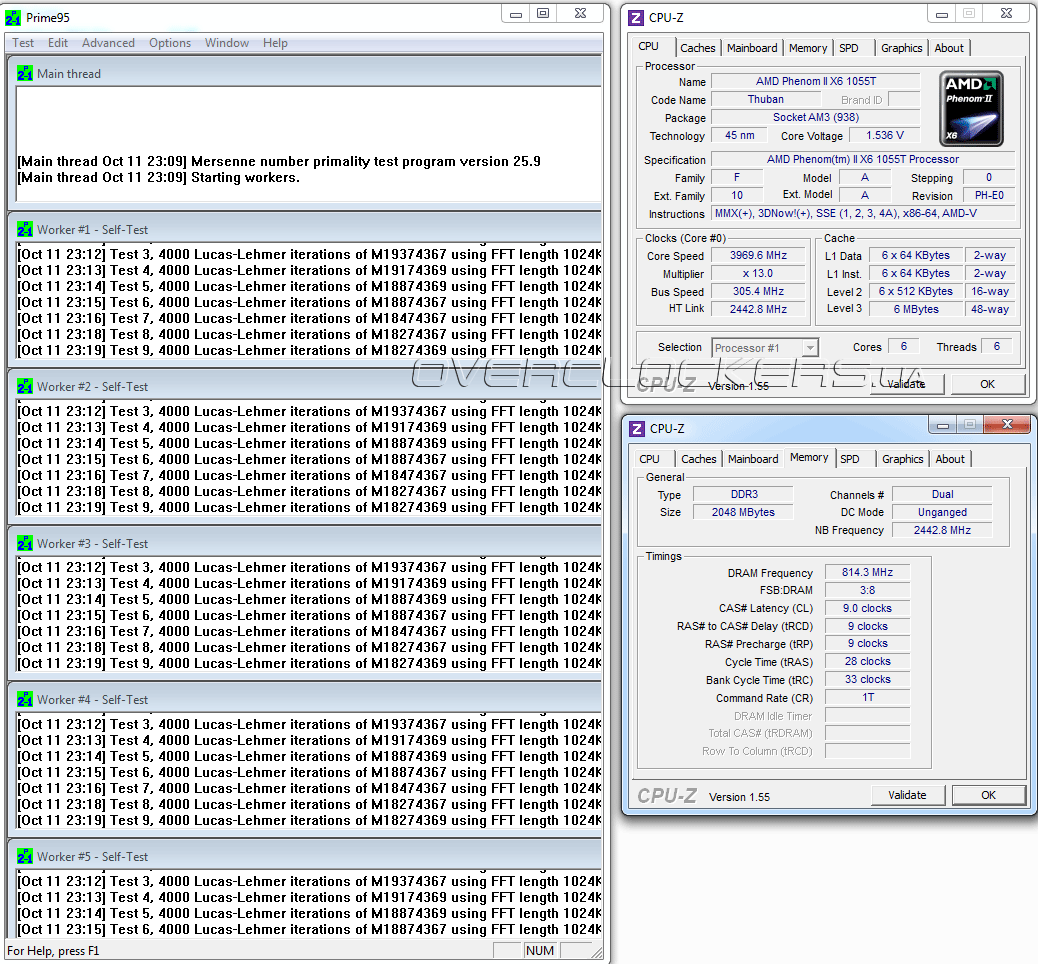Click the Multiplier x 13.0 value
Image resolution: width=1038 pixels, height=964 pixels.
758,273
